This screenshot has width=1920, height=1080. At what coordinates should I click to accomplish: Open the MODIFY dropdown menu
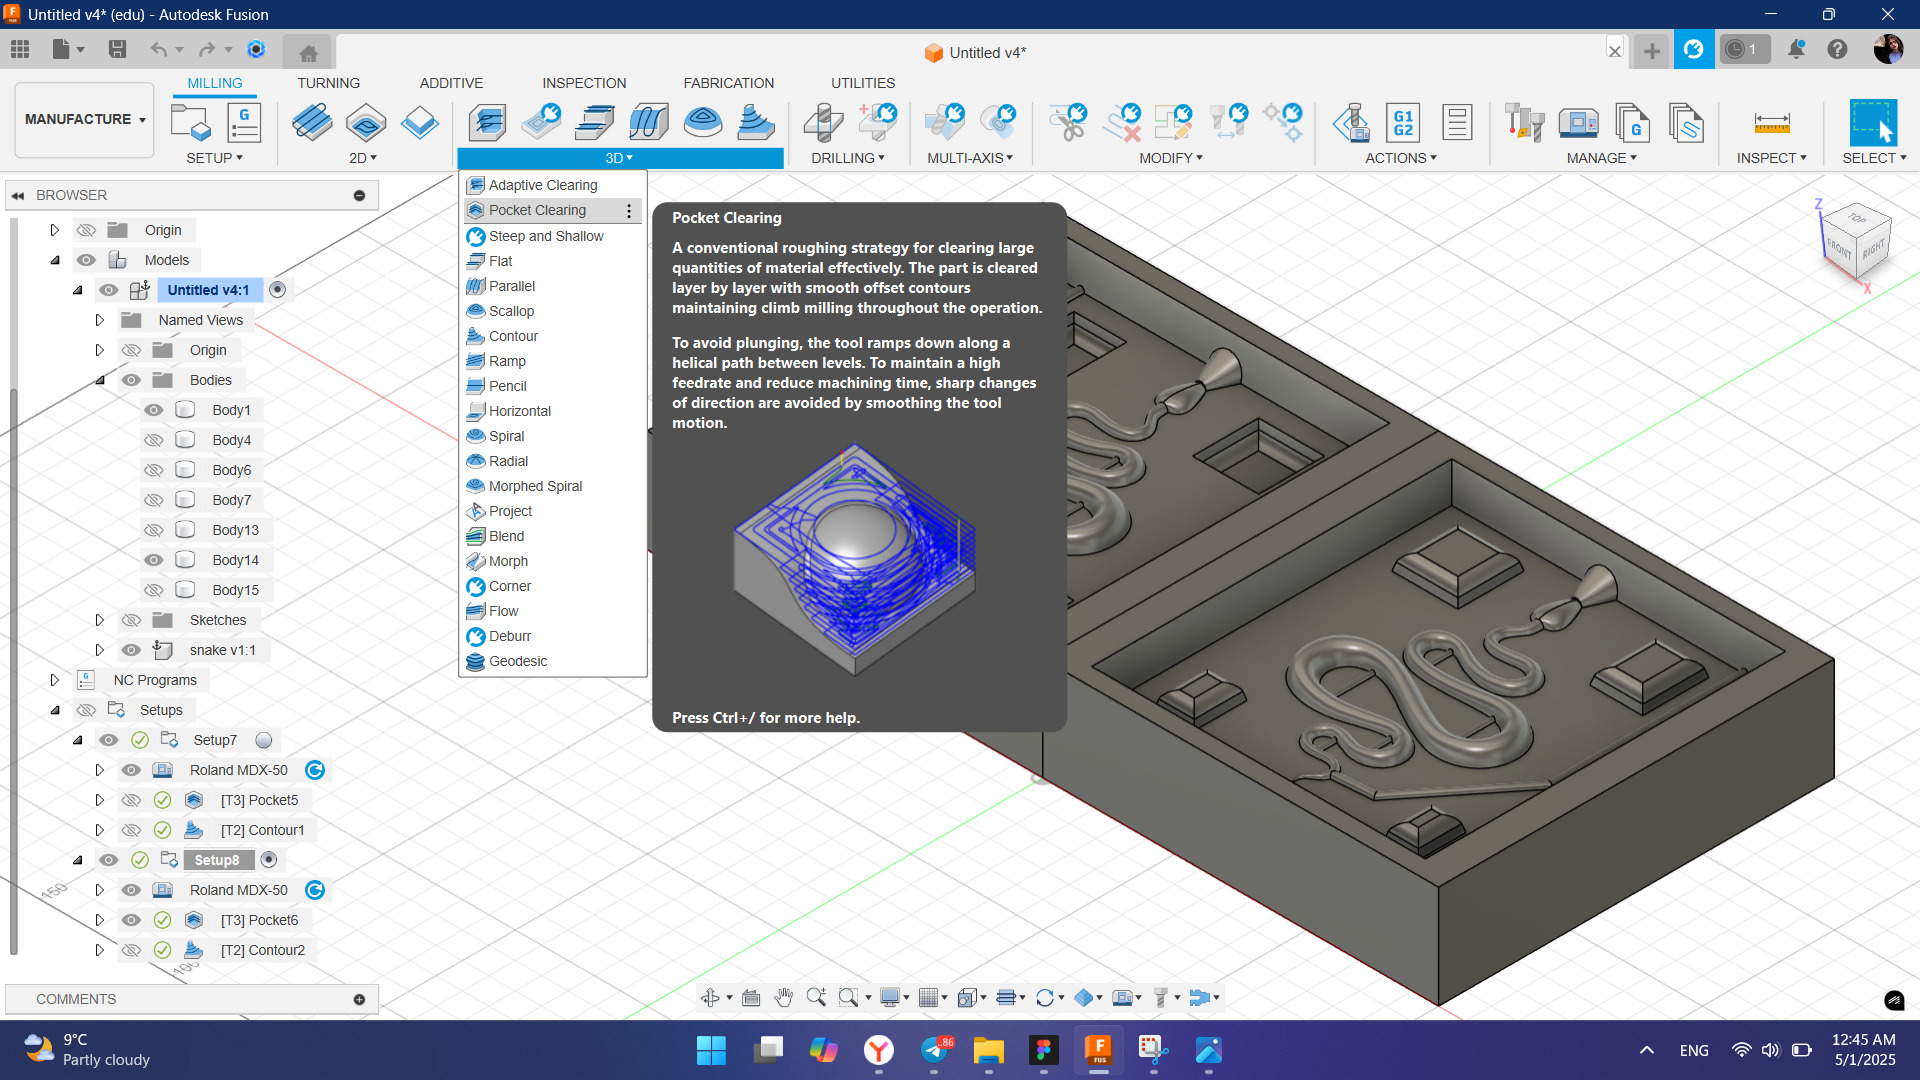coord(1170,158)
